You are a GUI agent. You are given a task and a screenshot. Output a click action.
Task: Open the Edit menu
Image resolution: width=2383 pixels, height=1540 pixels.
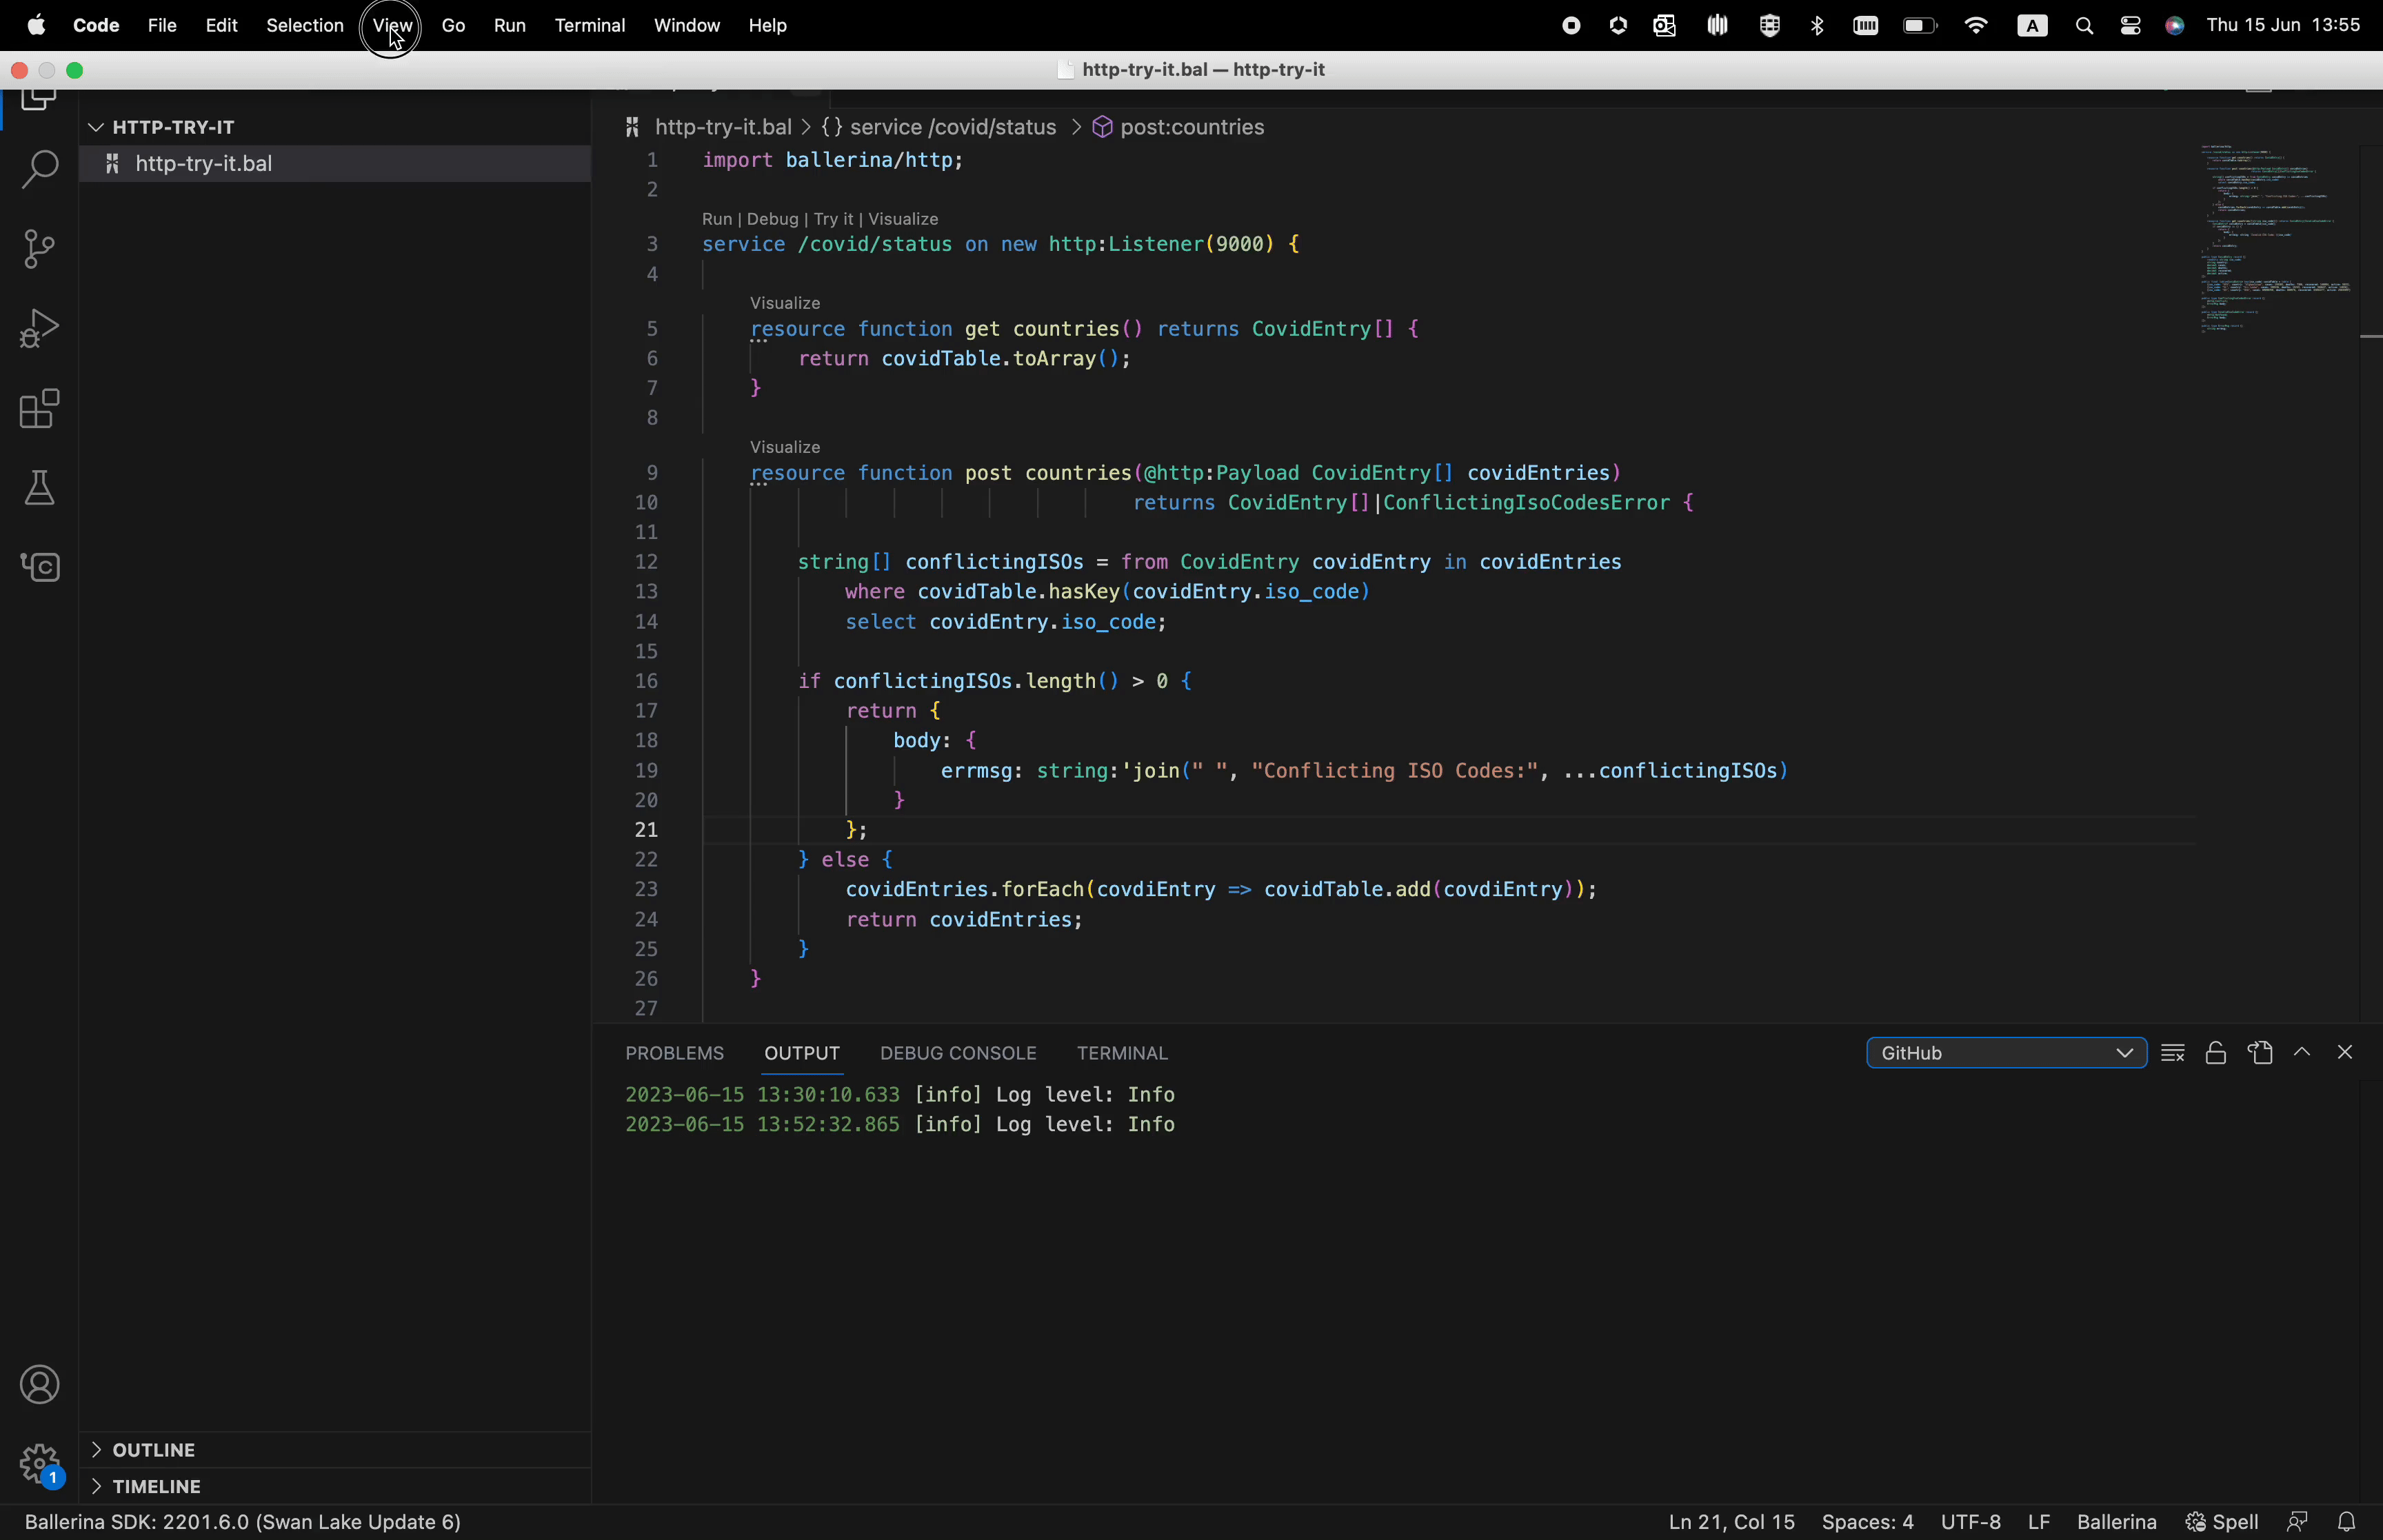click(x=221, y=26)
